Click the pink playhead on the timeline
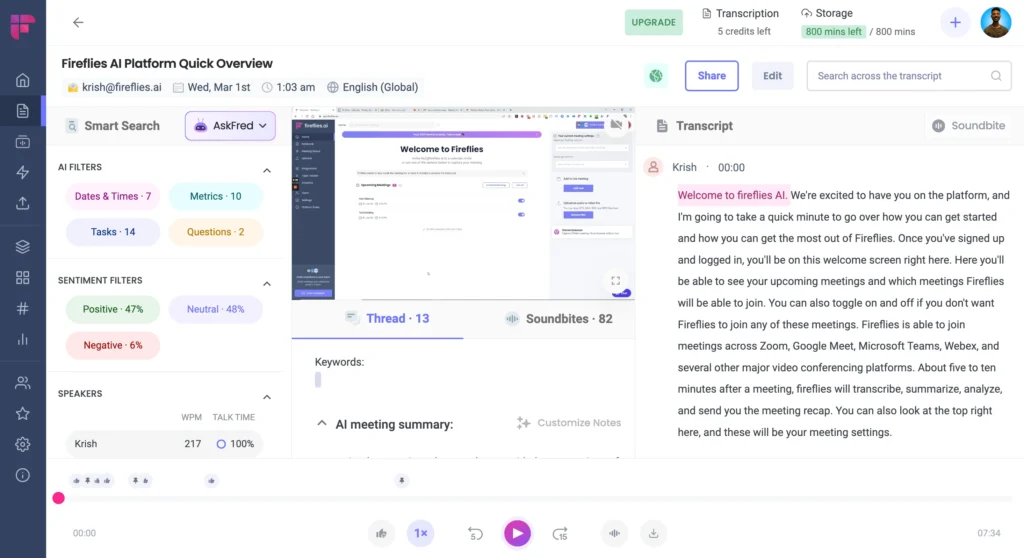 [x=59, y=498]
